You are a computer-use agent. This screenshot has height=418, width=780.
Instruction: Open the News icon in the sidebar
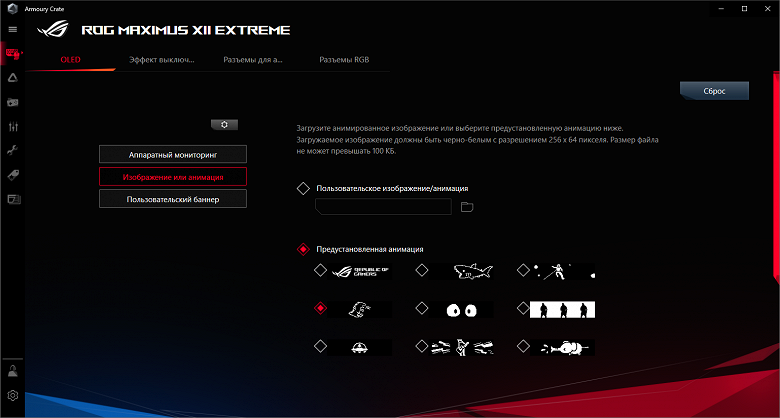point(13,200)
